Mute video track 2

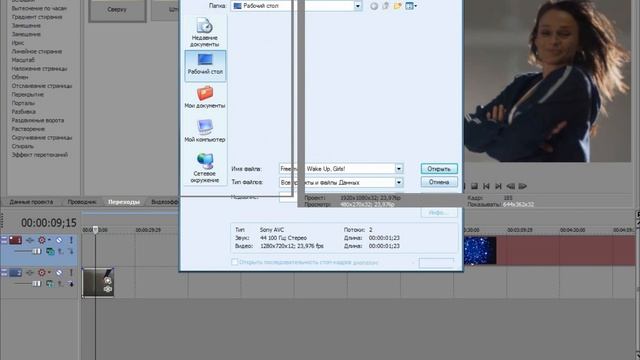(59, 272)
